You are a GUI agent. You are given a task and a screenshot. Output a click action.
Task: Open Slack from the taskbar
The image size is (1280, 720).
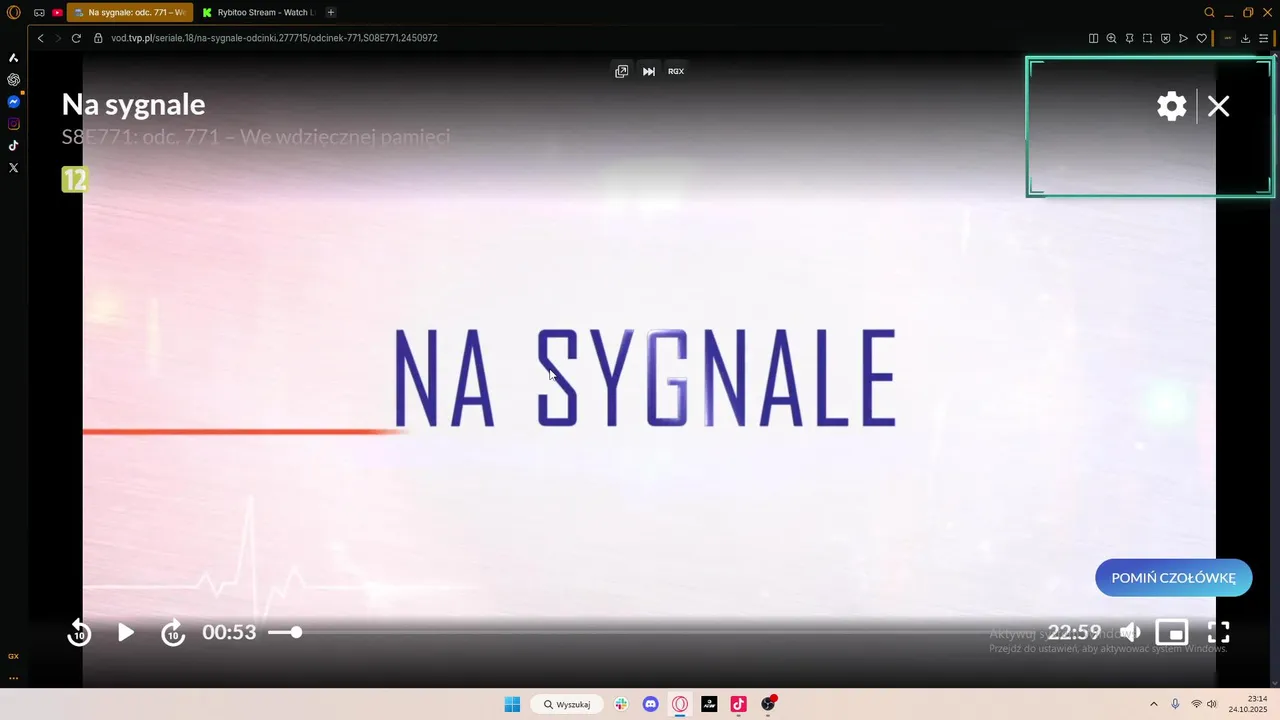click(x=621, y=704)
